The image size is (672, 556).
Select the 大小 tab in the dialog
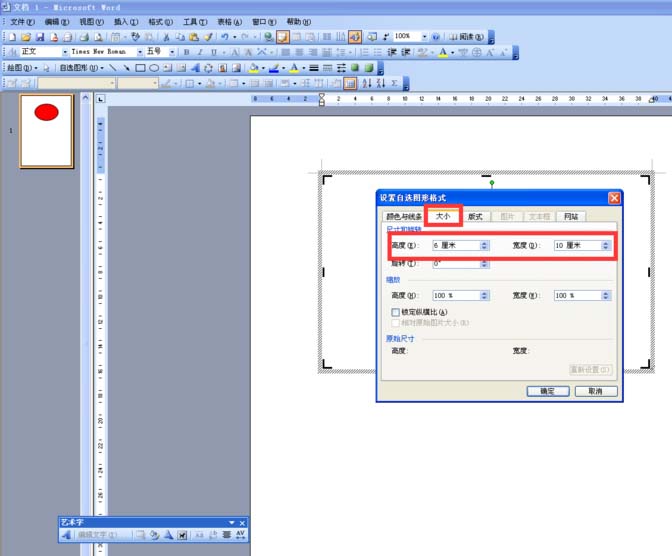443,216
